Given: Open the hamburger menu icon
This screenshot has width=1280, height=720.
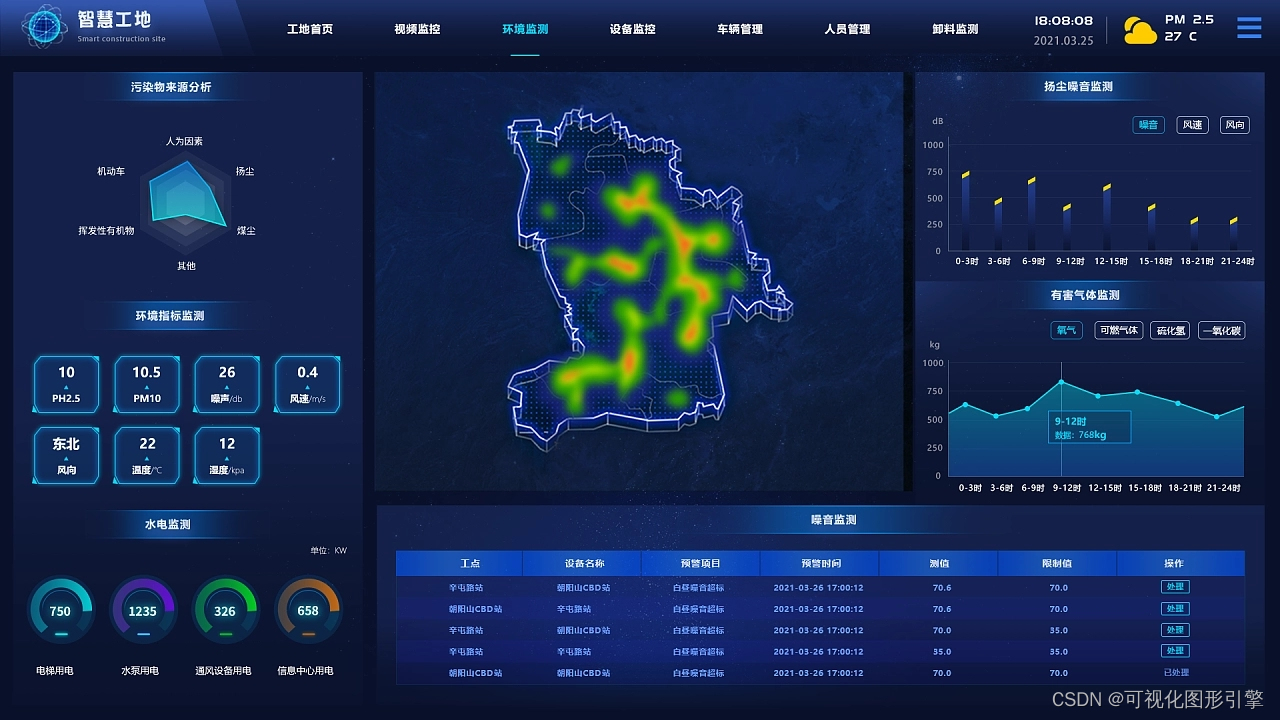Looking at the screenshot, I should 1249,28.
